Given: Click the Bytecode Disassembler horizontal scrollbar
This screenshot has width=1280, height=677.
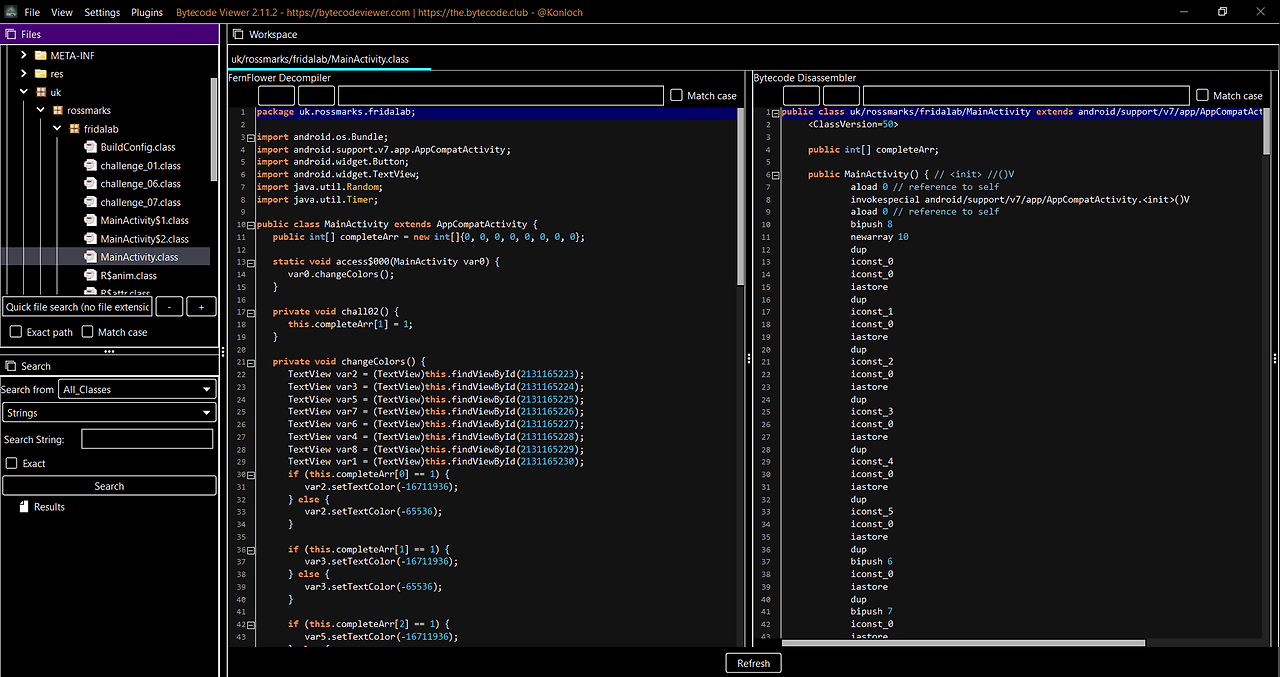Looking at the screenshot, I should (x=962, y=642).
